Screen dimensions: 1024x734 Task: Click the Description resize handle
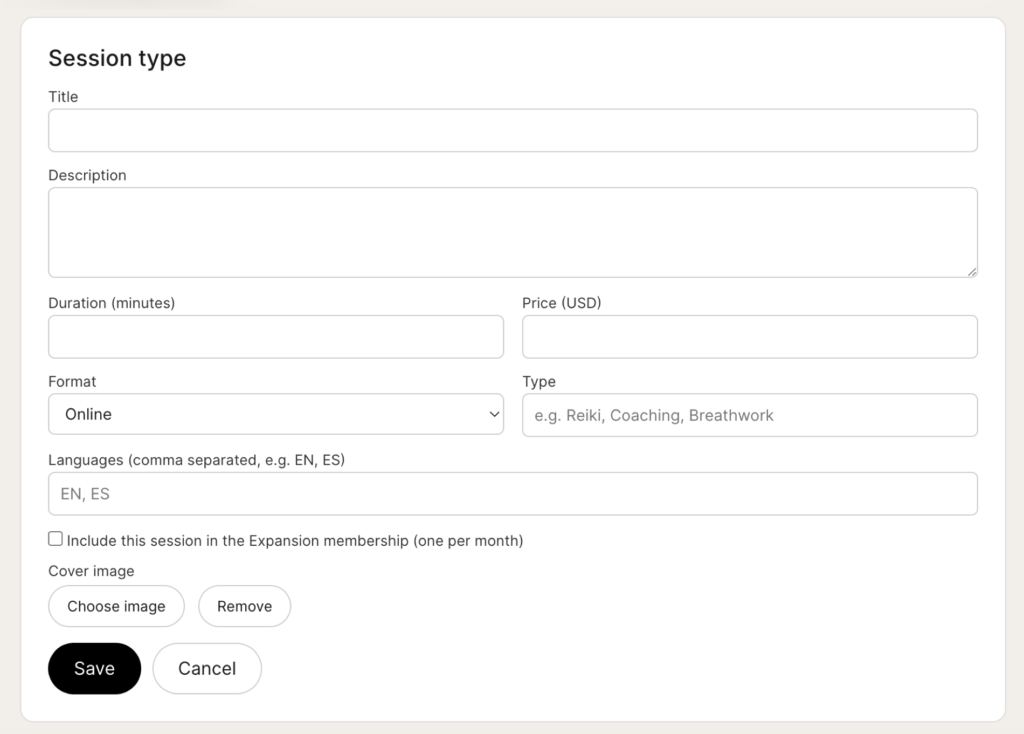click(x=972, y=272)
